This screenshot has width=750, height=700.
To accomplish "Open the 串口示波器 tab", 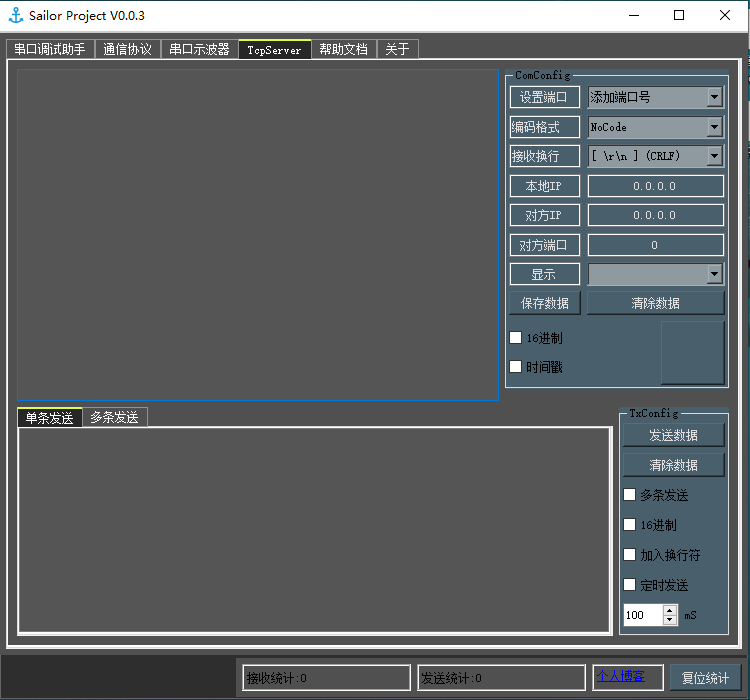I will click(x=199, y=49).
